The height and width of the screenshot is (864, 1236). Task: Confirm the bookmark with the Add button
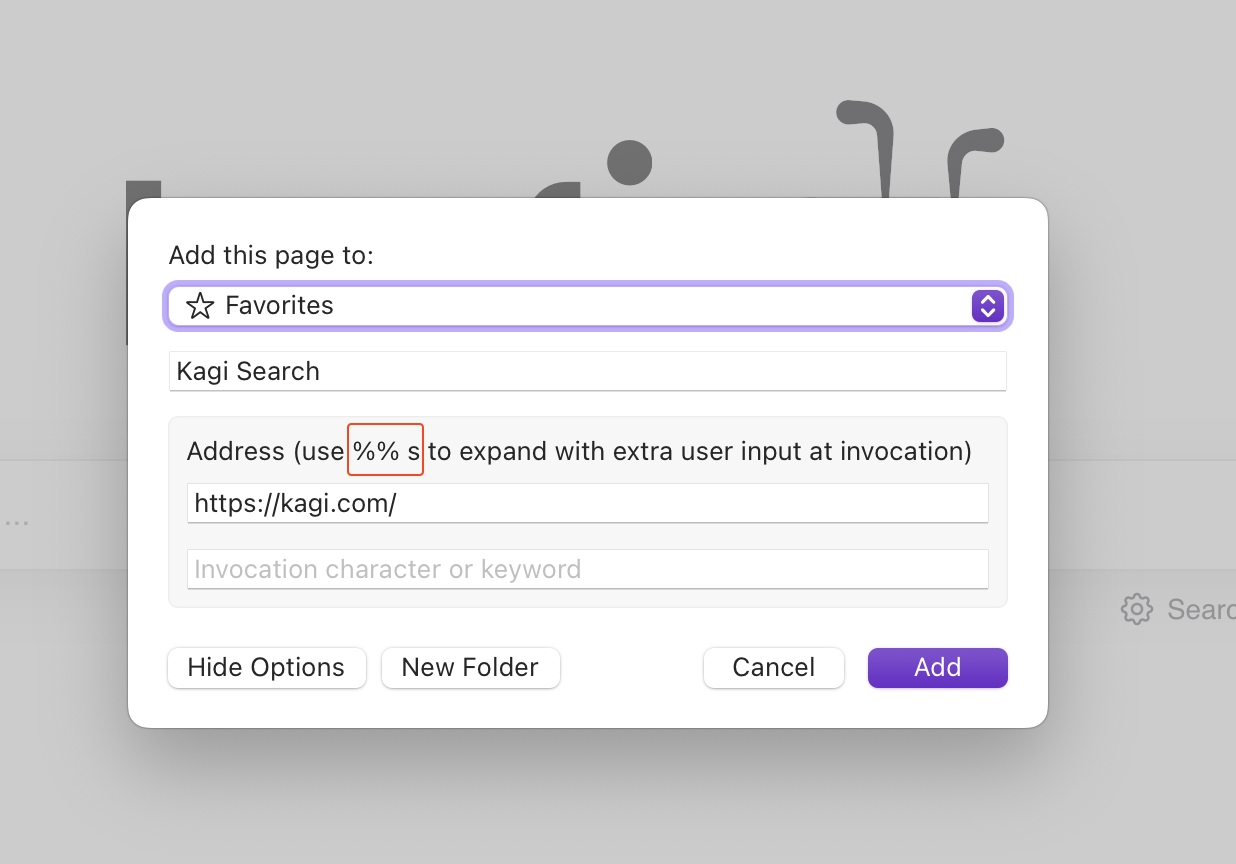click(937, 668)
